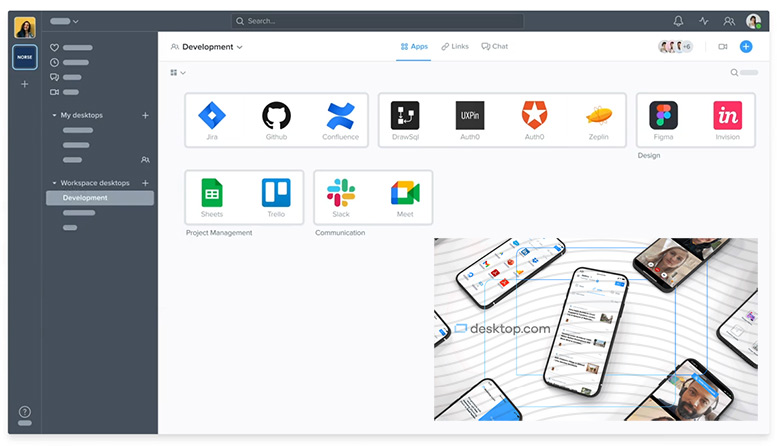Add a new Workspace desktop
The height and width of the screenshot is (446, 780).
[x=145, y=183]
